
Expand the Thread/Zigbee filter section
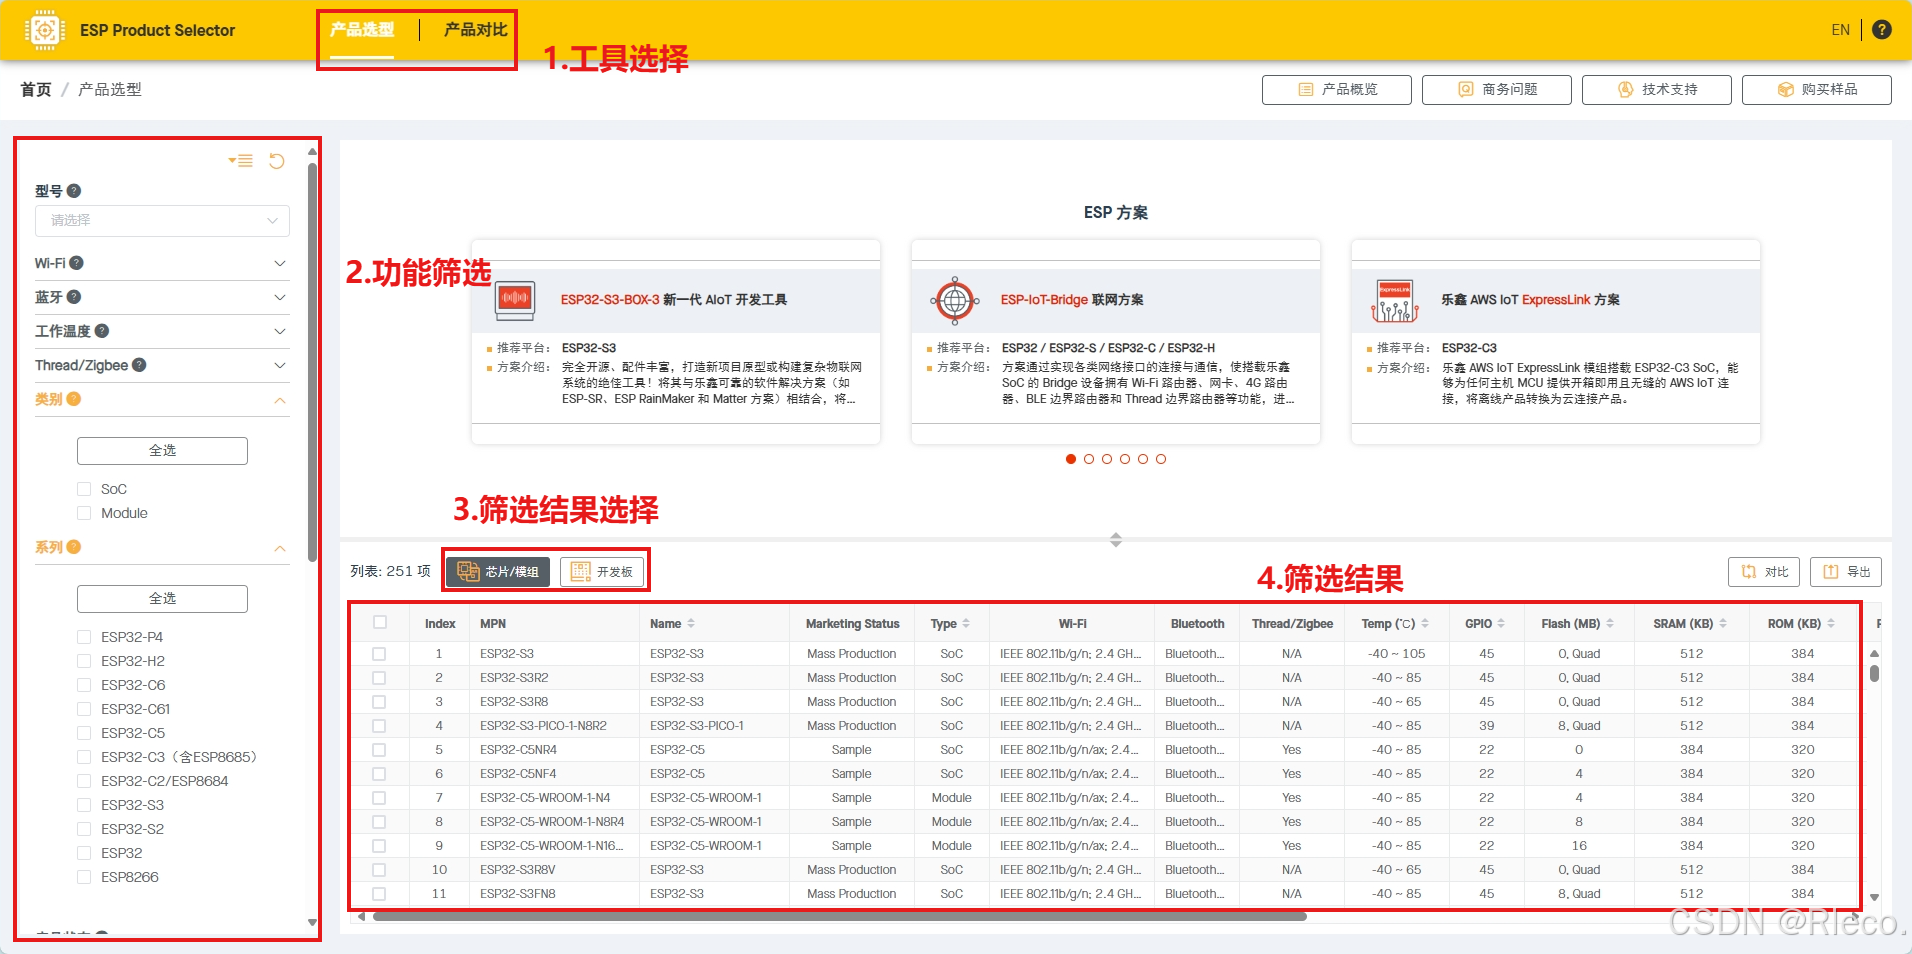[280, 365]
